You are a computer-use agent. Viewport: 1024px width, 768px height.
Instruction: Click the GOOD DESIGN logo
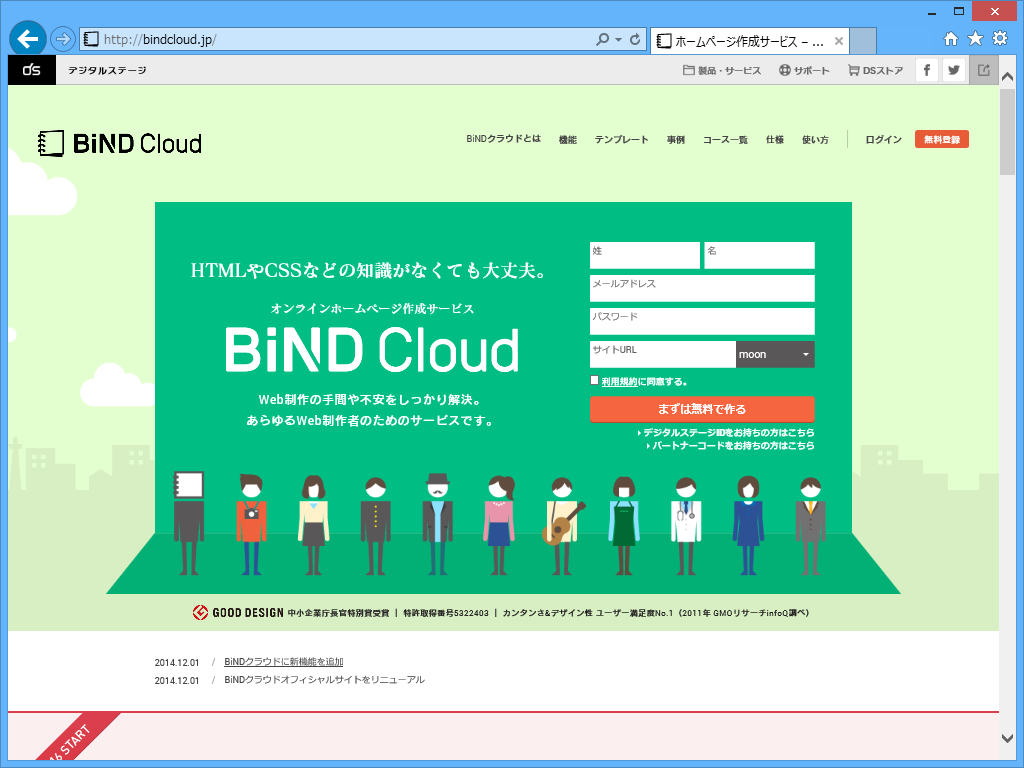pyautogui.click(x=199, y=614)
